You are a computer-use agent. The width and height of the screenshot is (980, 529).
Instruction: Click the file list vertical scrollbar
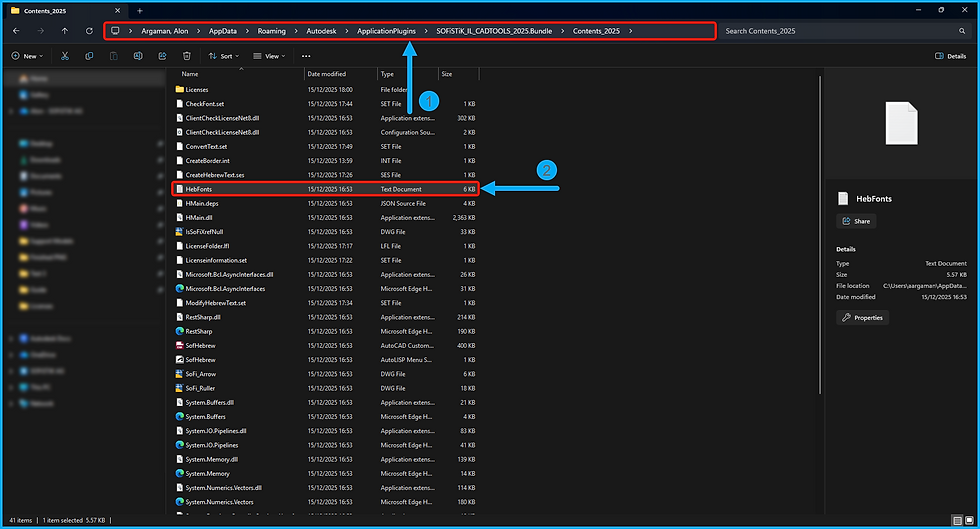coord(819,235)
